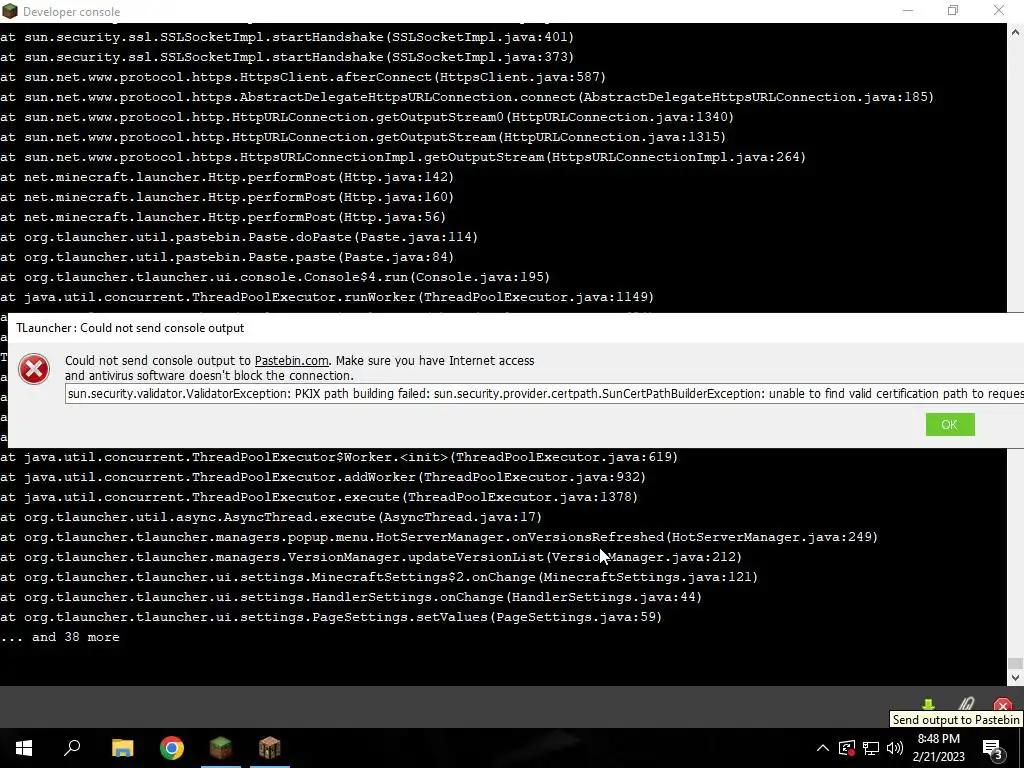This screenshot has width=1024, height=768.
Task: Click OK in the TLauncher error dialog
Action: click(x=950, y=424)
